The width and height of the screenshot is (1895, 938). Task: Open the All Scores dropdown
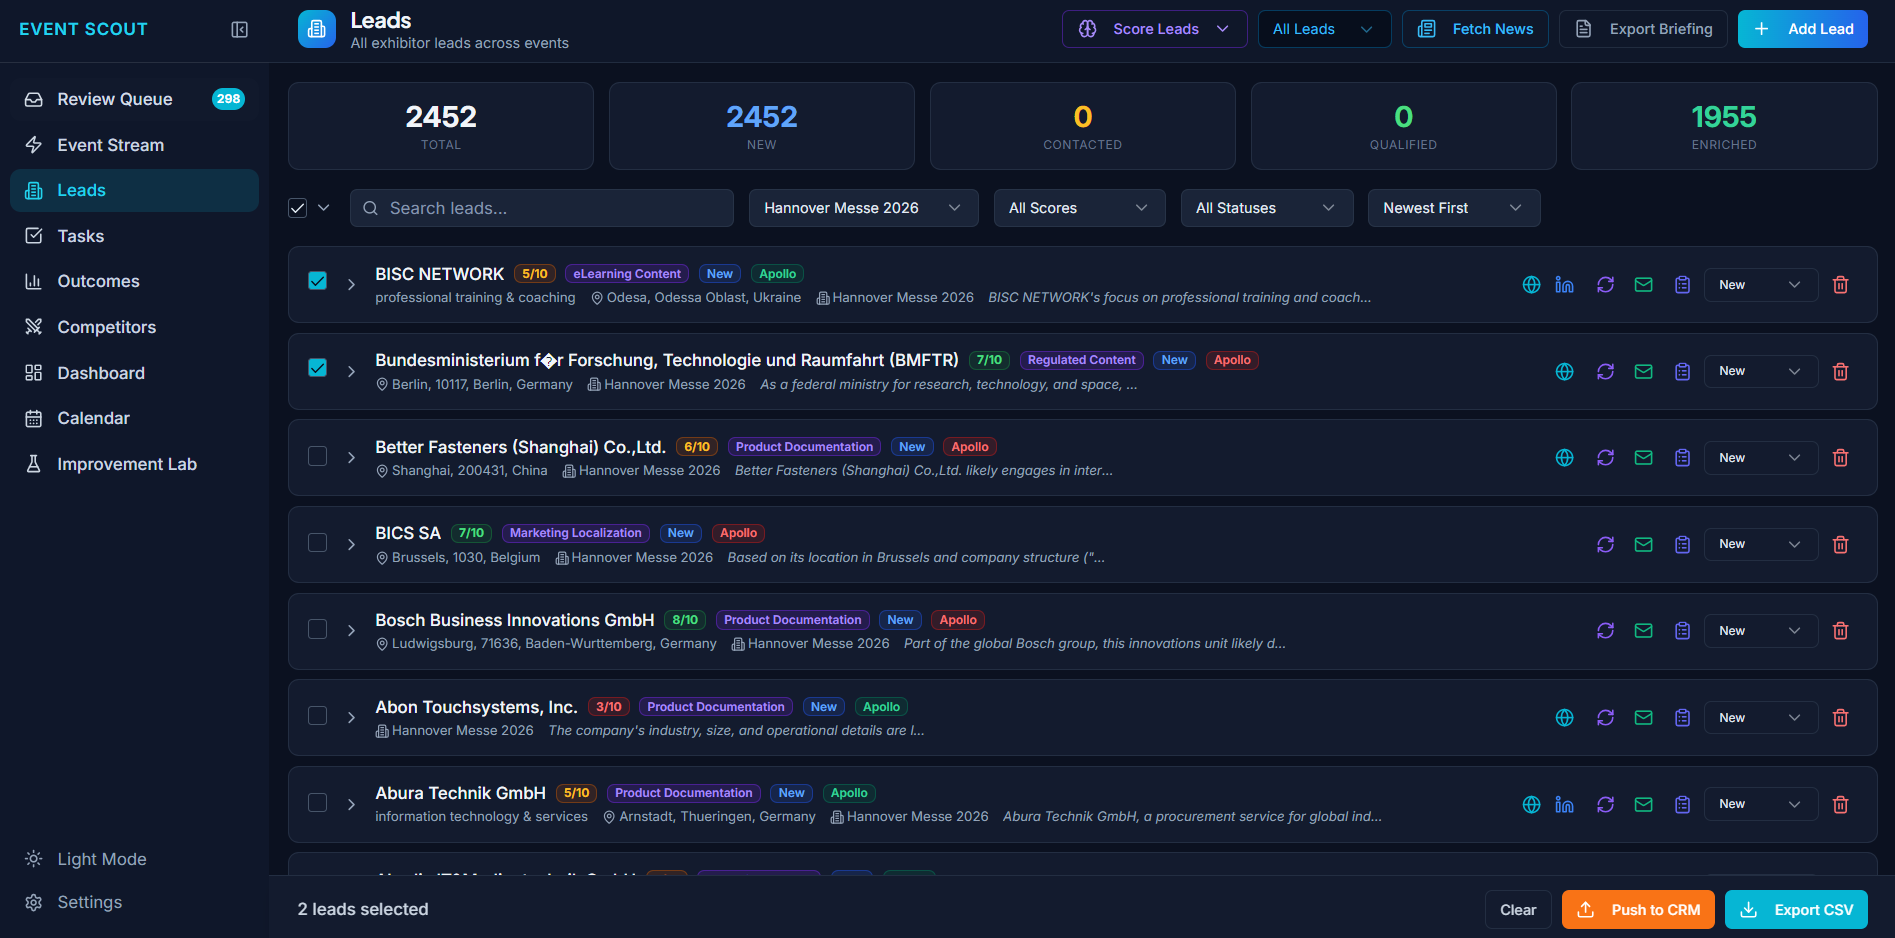pos(1079,208)
